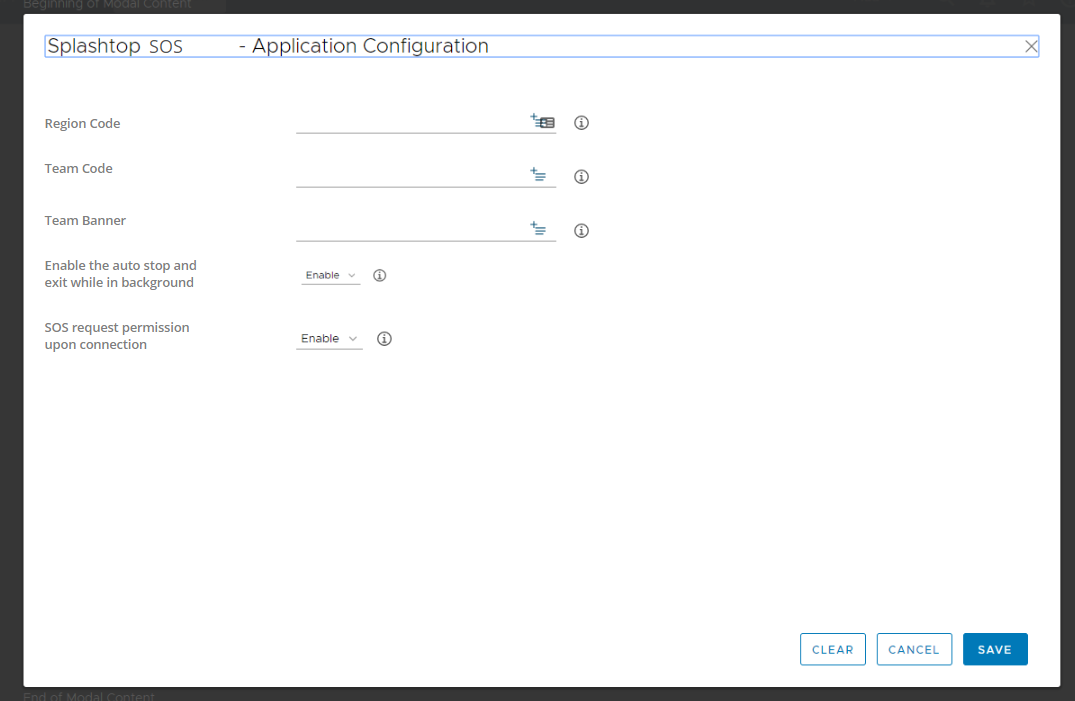Image resolution: width=1075 pixels, height=701 pixels.
Task: Click the lookup value icon for Team Code
Action: click(x=538, y=174)
